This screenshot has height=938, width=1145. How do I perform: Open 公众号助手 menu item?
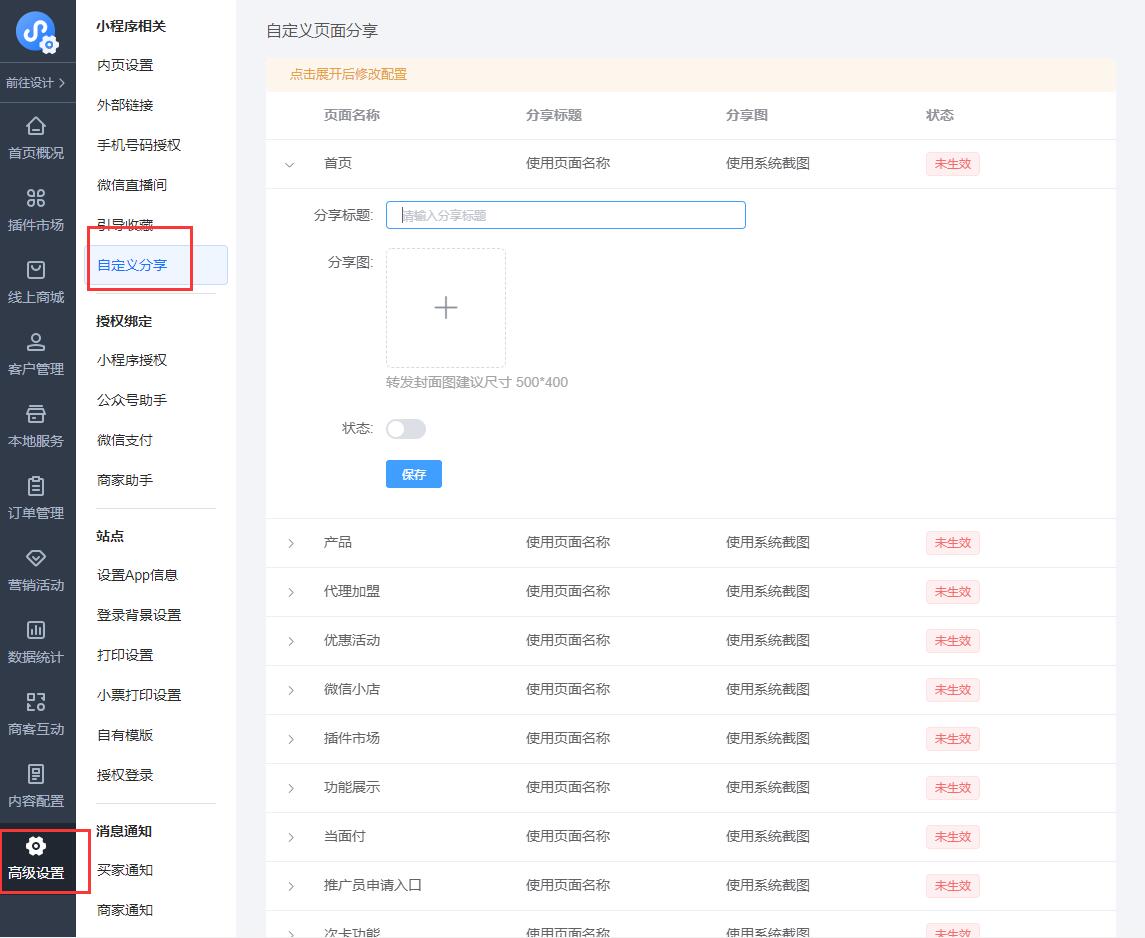click(132, 400)
